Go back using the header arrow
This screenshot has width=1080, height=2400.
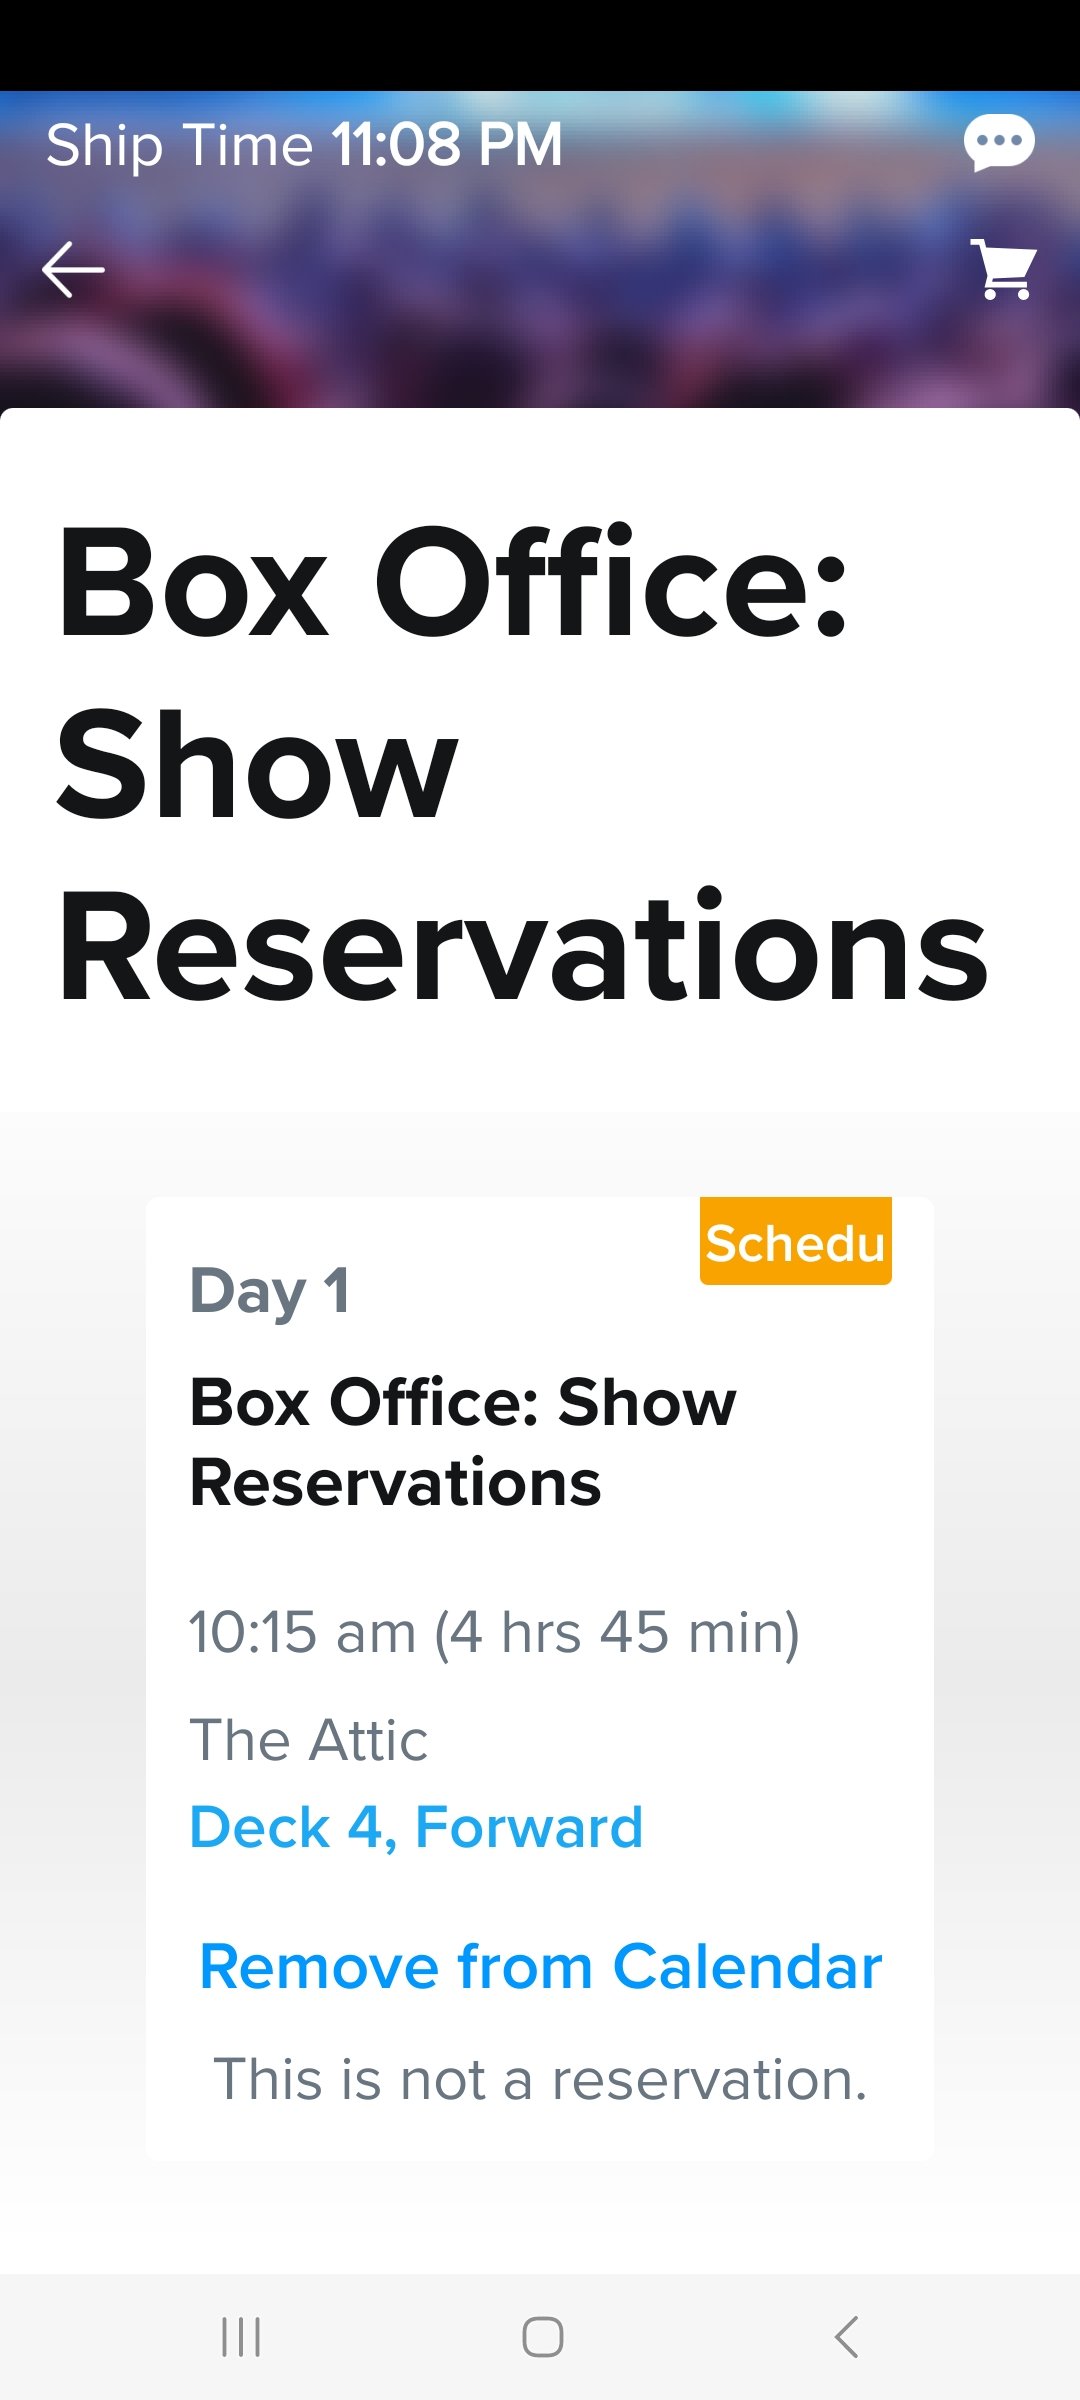coord(73,269)
